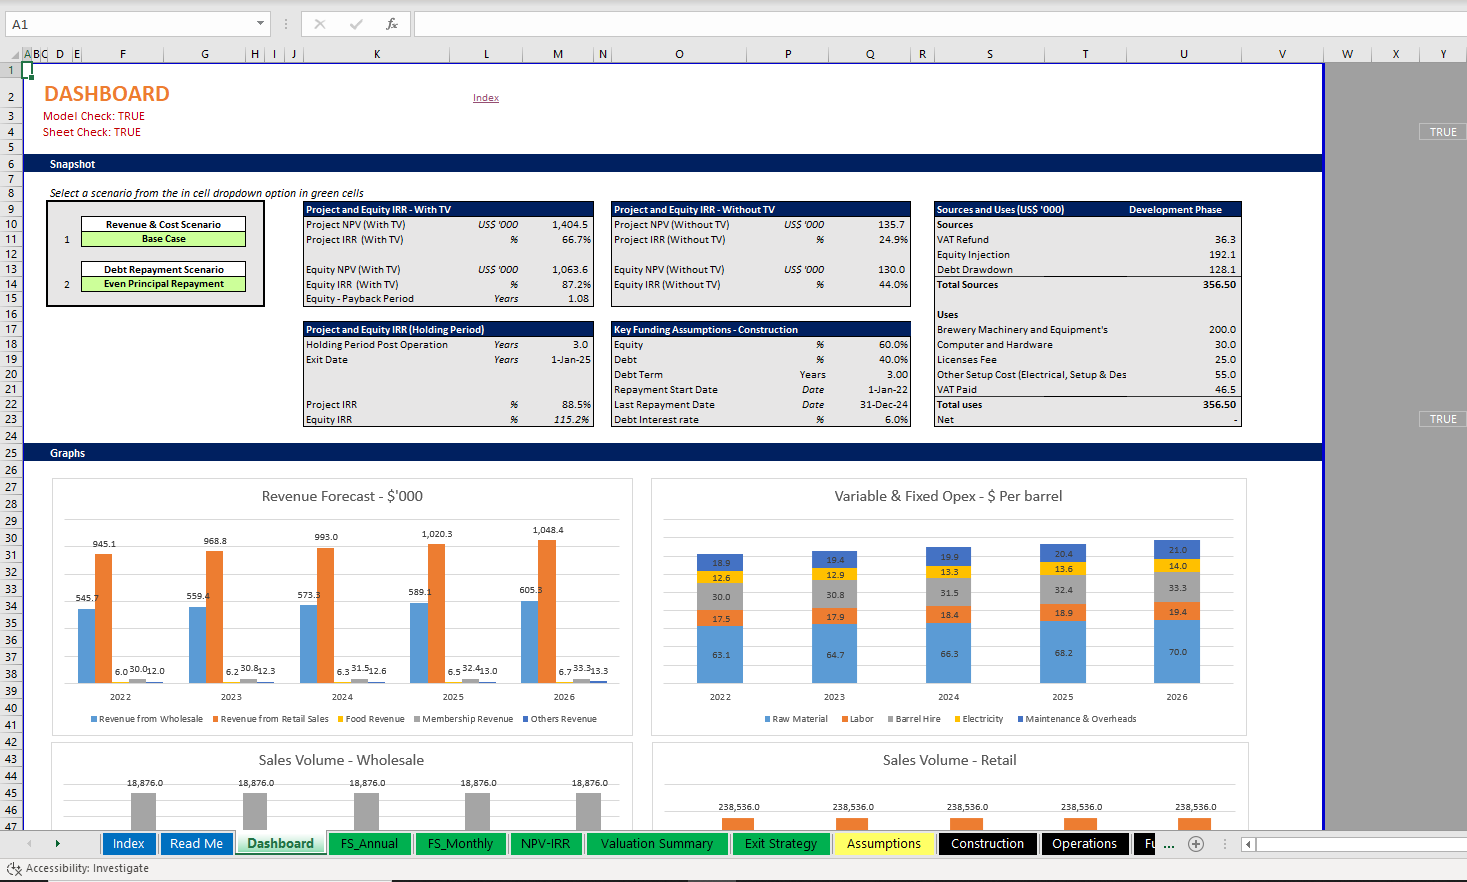Click the Insert Function (fx) icon
This screenshot has width=1467, height=882.
pyautogui.click(x=391, y=24)
